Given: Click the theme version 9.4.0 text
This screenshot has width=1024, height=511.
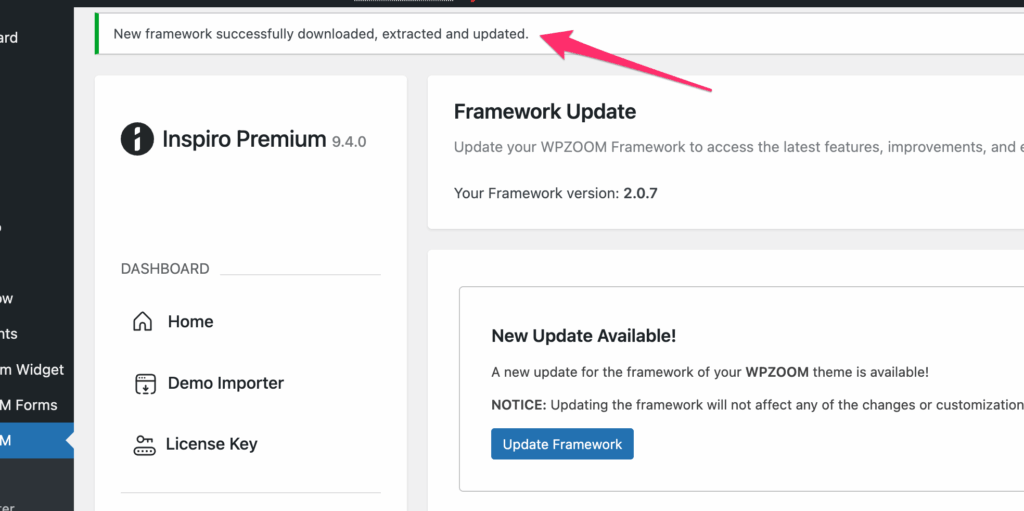Looking at the screenshot, I should 349,142.
